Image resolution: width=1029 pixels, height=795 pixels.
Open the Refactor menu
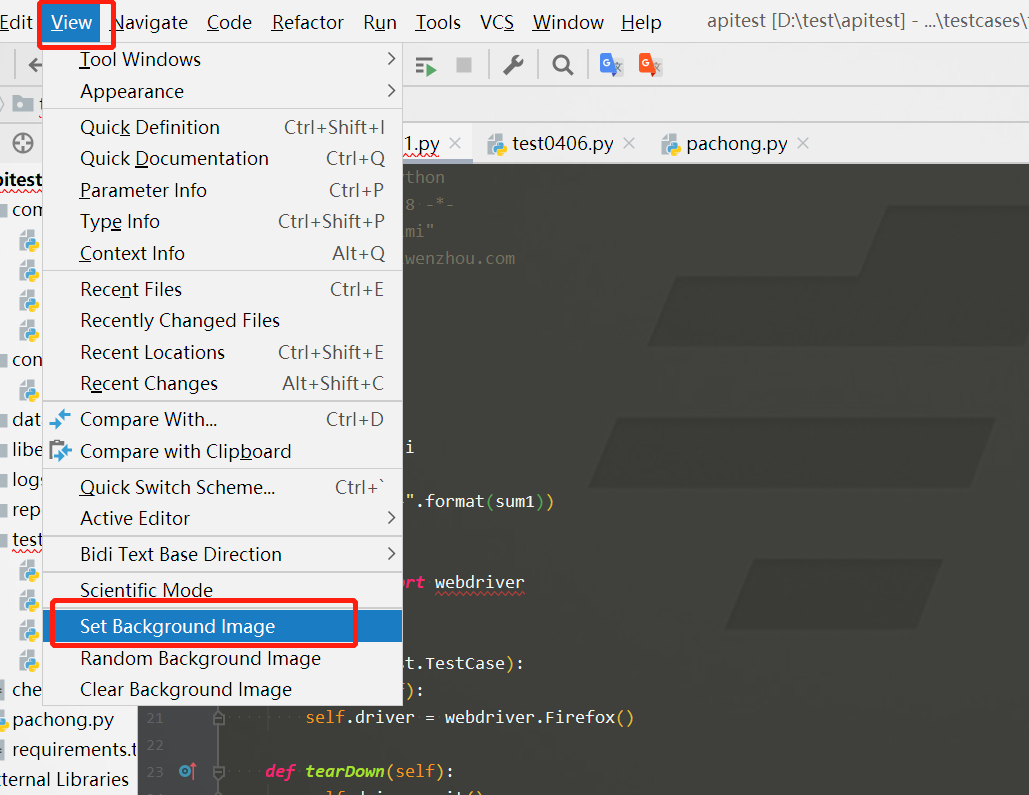coord(307,21)
